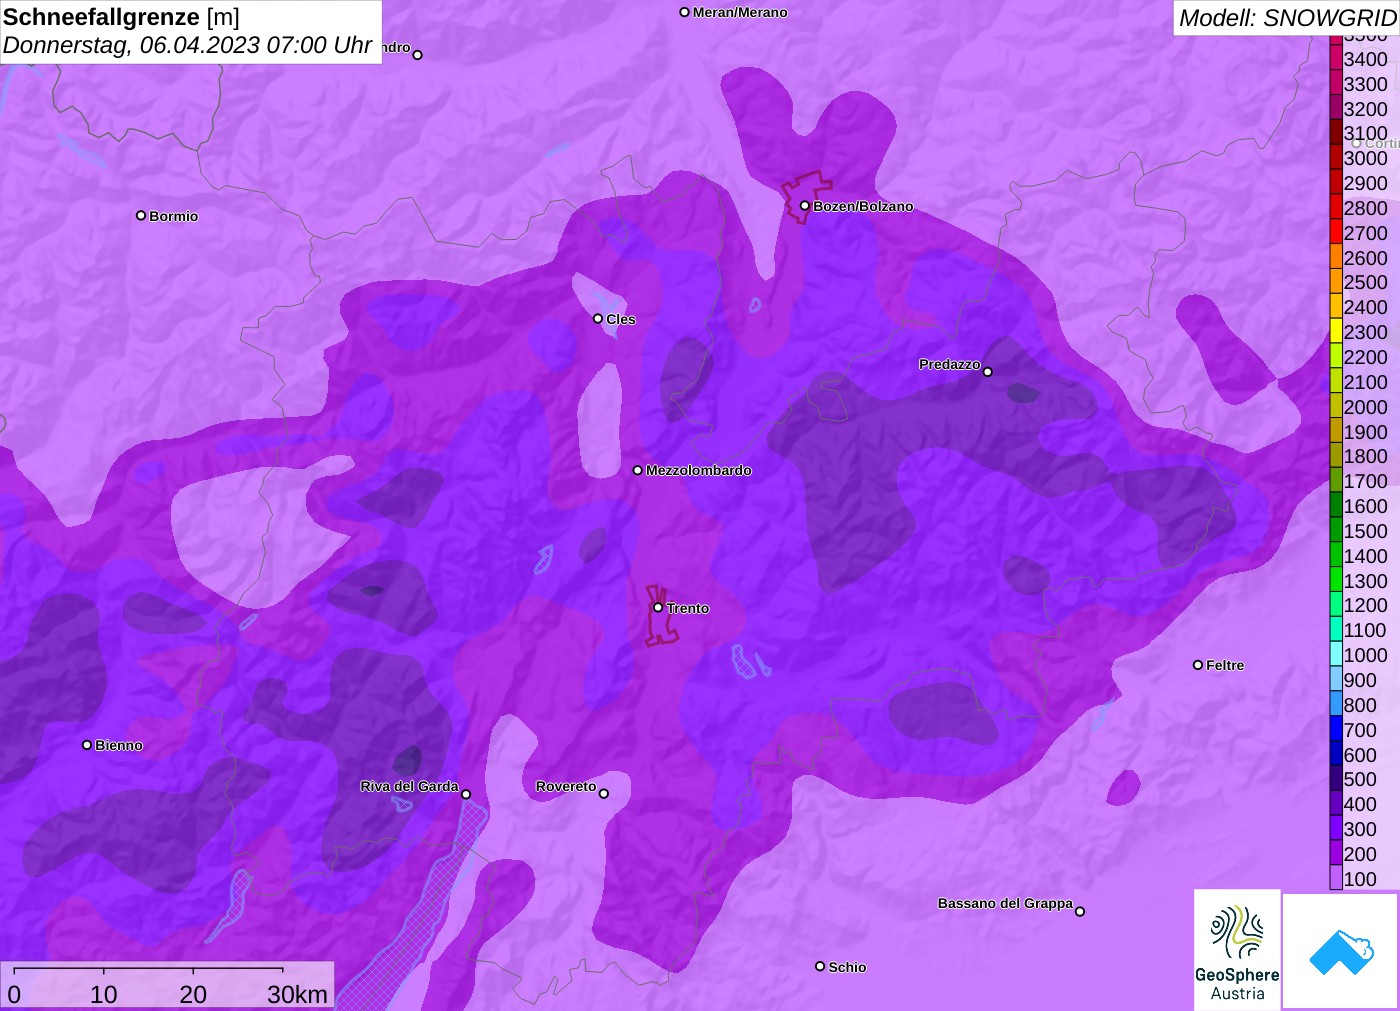The height and width of the screenshot is (1011, 1400).
Task: Click the 2000 legend value
Action: coord(1365,407)
